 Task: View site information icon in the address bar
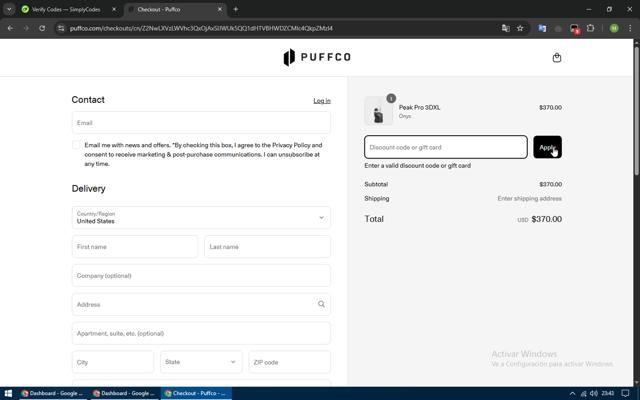coord(61,28)
